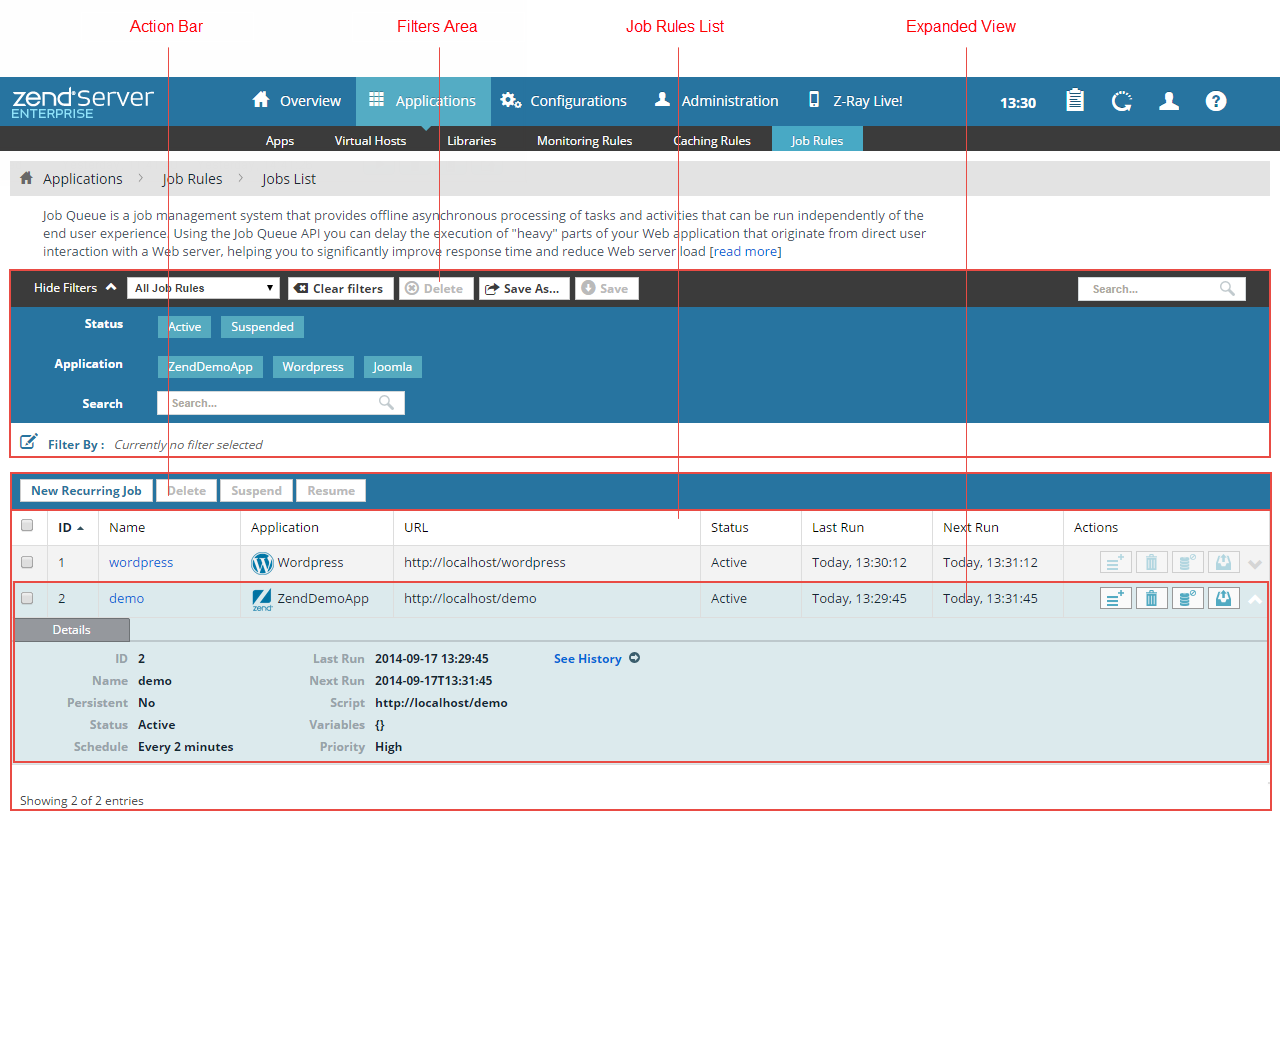Click the database icon in the demo row
The width and height of the screenshot is (1280, 1040).
pyautogui.click(x=1187, y=598)
